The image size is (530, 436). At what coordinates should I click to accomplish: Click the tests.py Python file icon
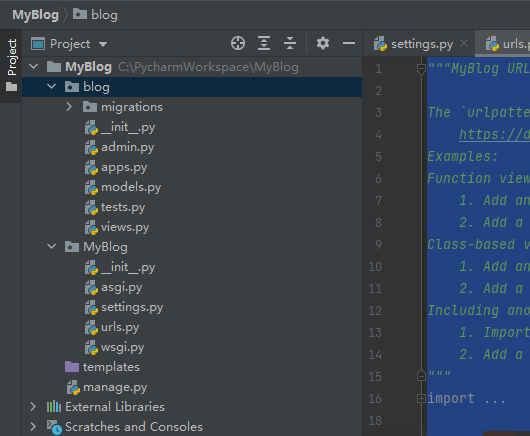91,207
